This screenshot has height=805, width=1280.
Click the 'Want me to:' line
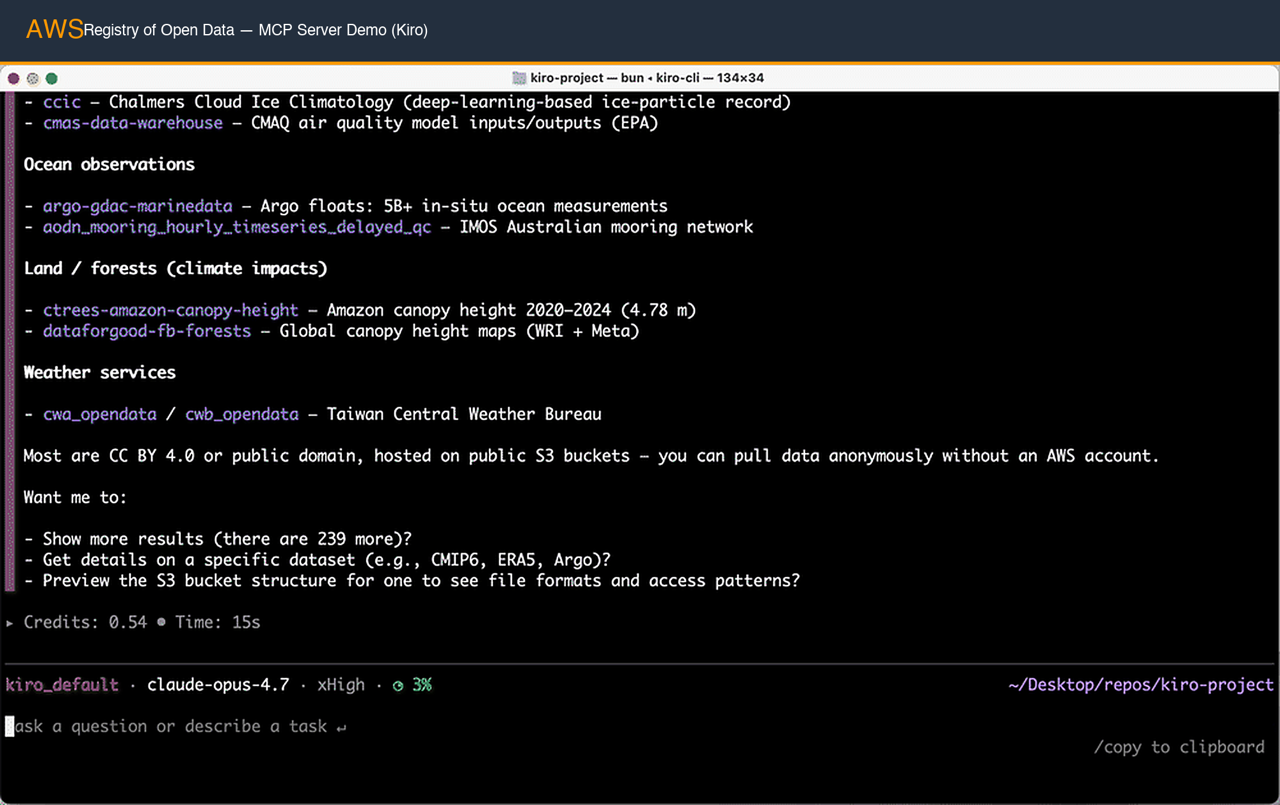76,497
